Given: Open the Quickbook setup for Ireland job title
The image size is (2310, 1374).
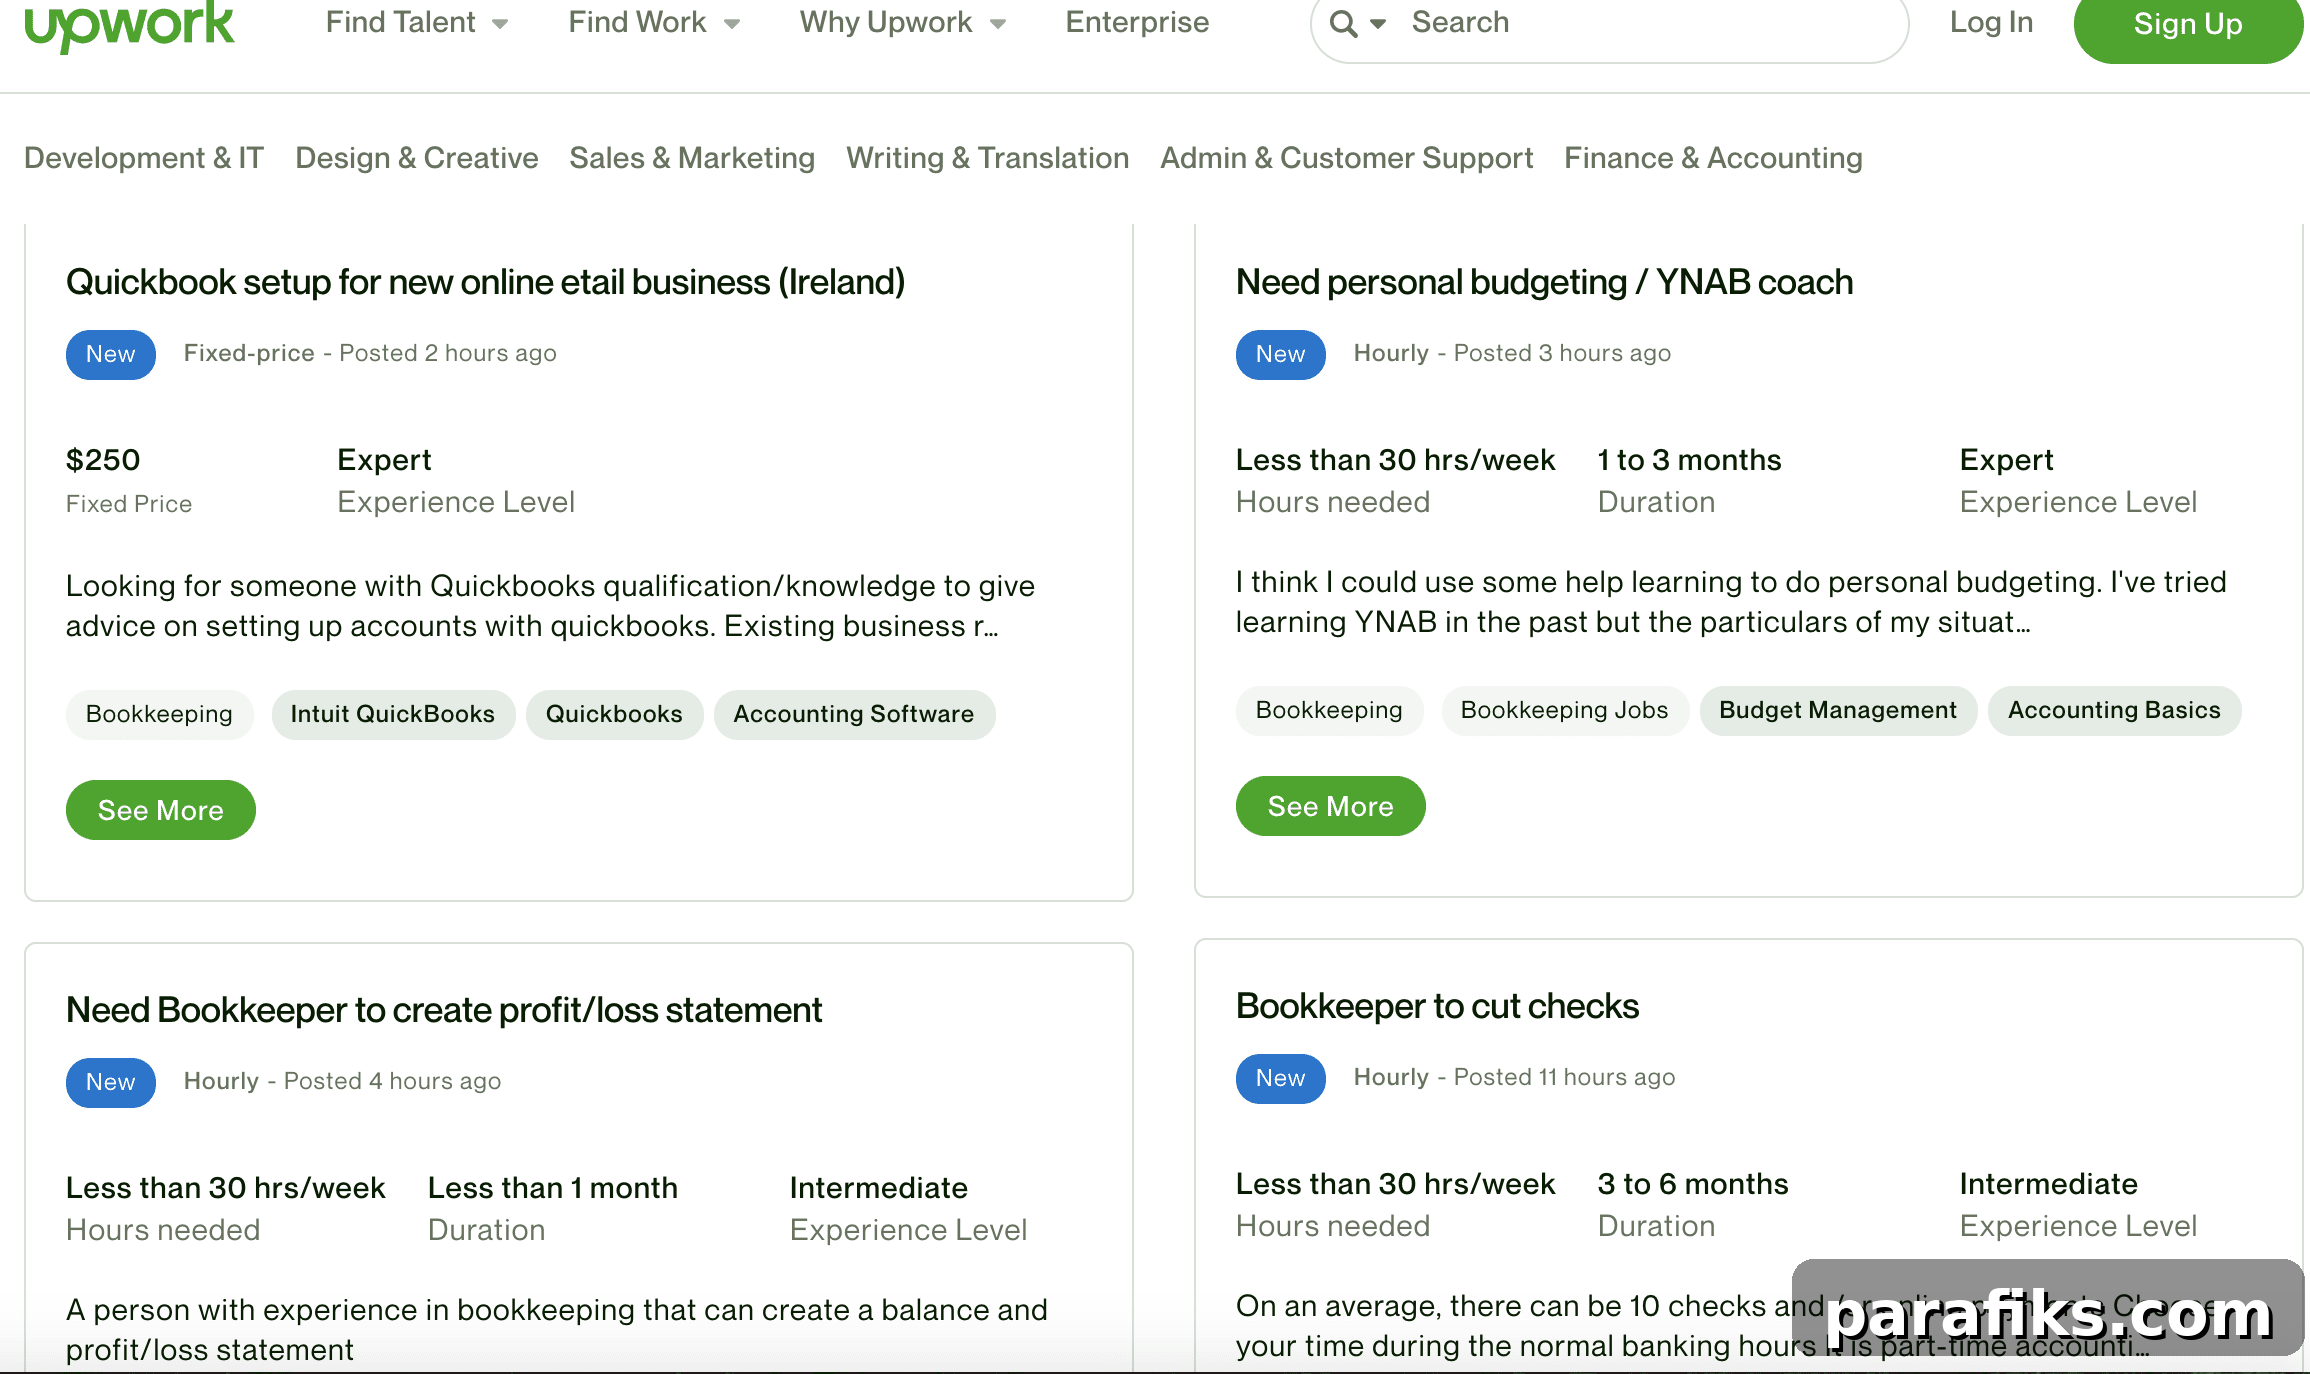Looking at the screenshot, I should click(485, 282).
